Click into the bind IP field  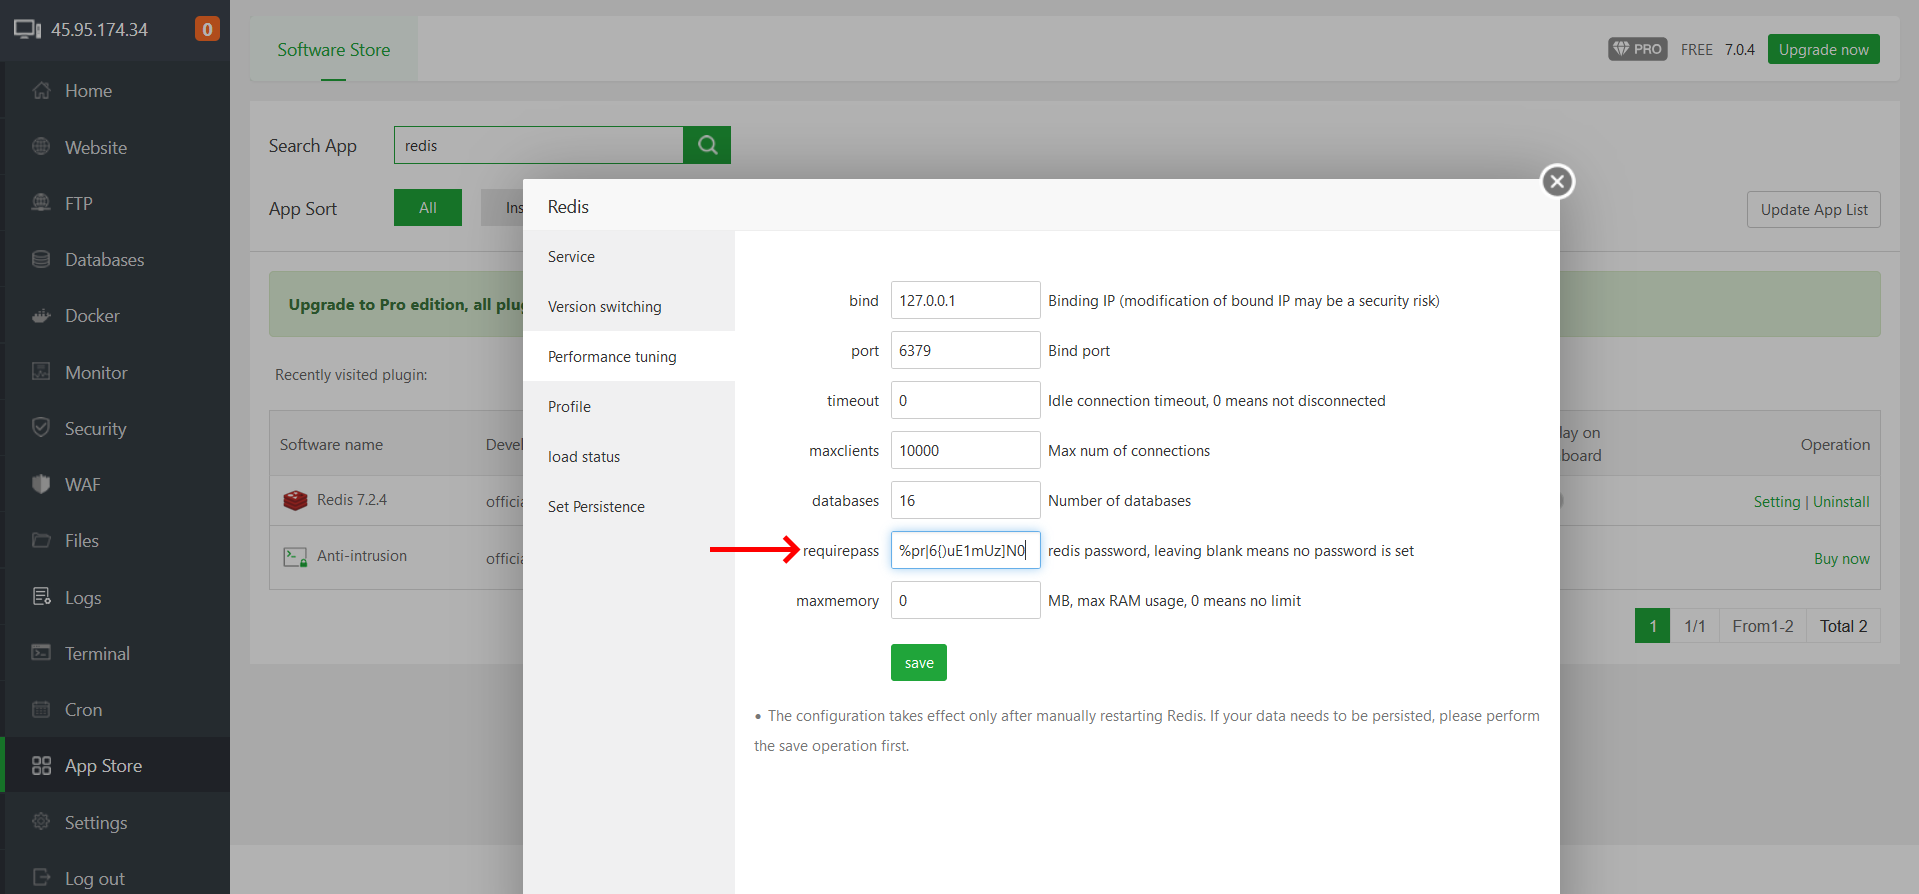coord(965,300)
